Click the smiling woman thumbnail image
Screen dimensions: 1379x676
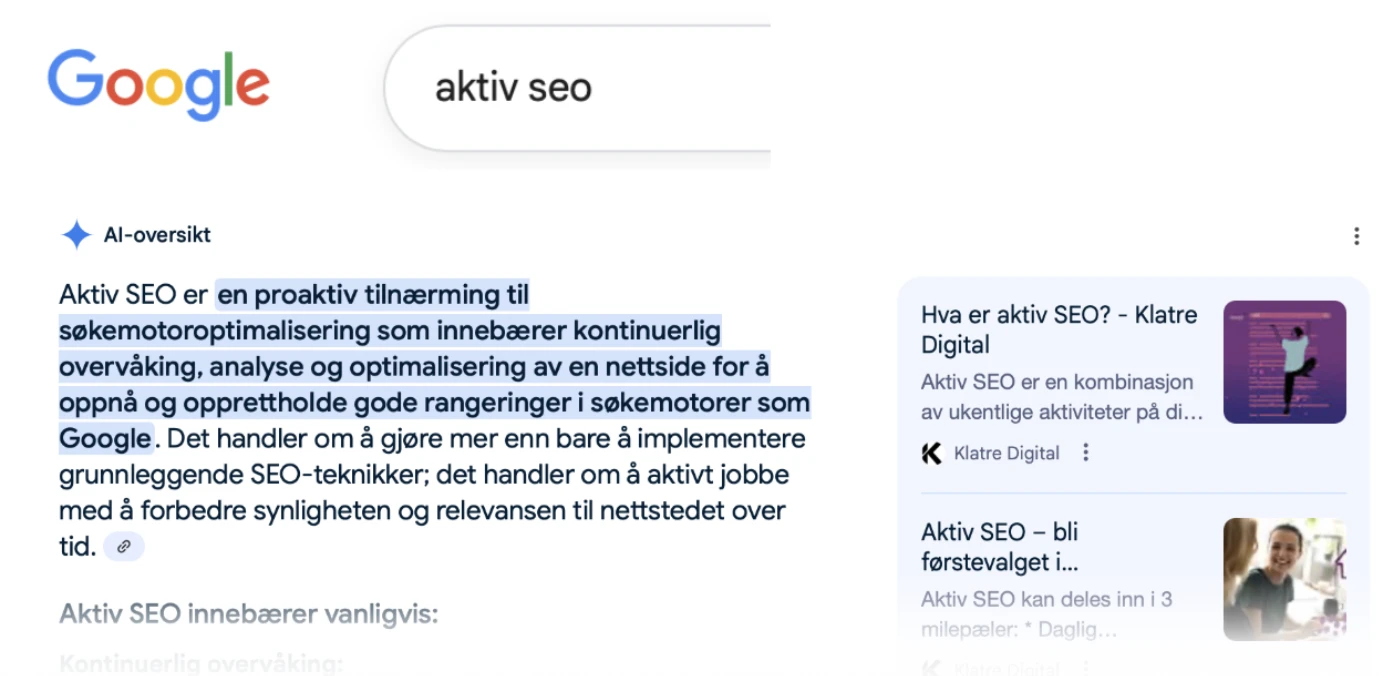[1284, 578]
